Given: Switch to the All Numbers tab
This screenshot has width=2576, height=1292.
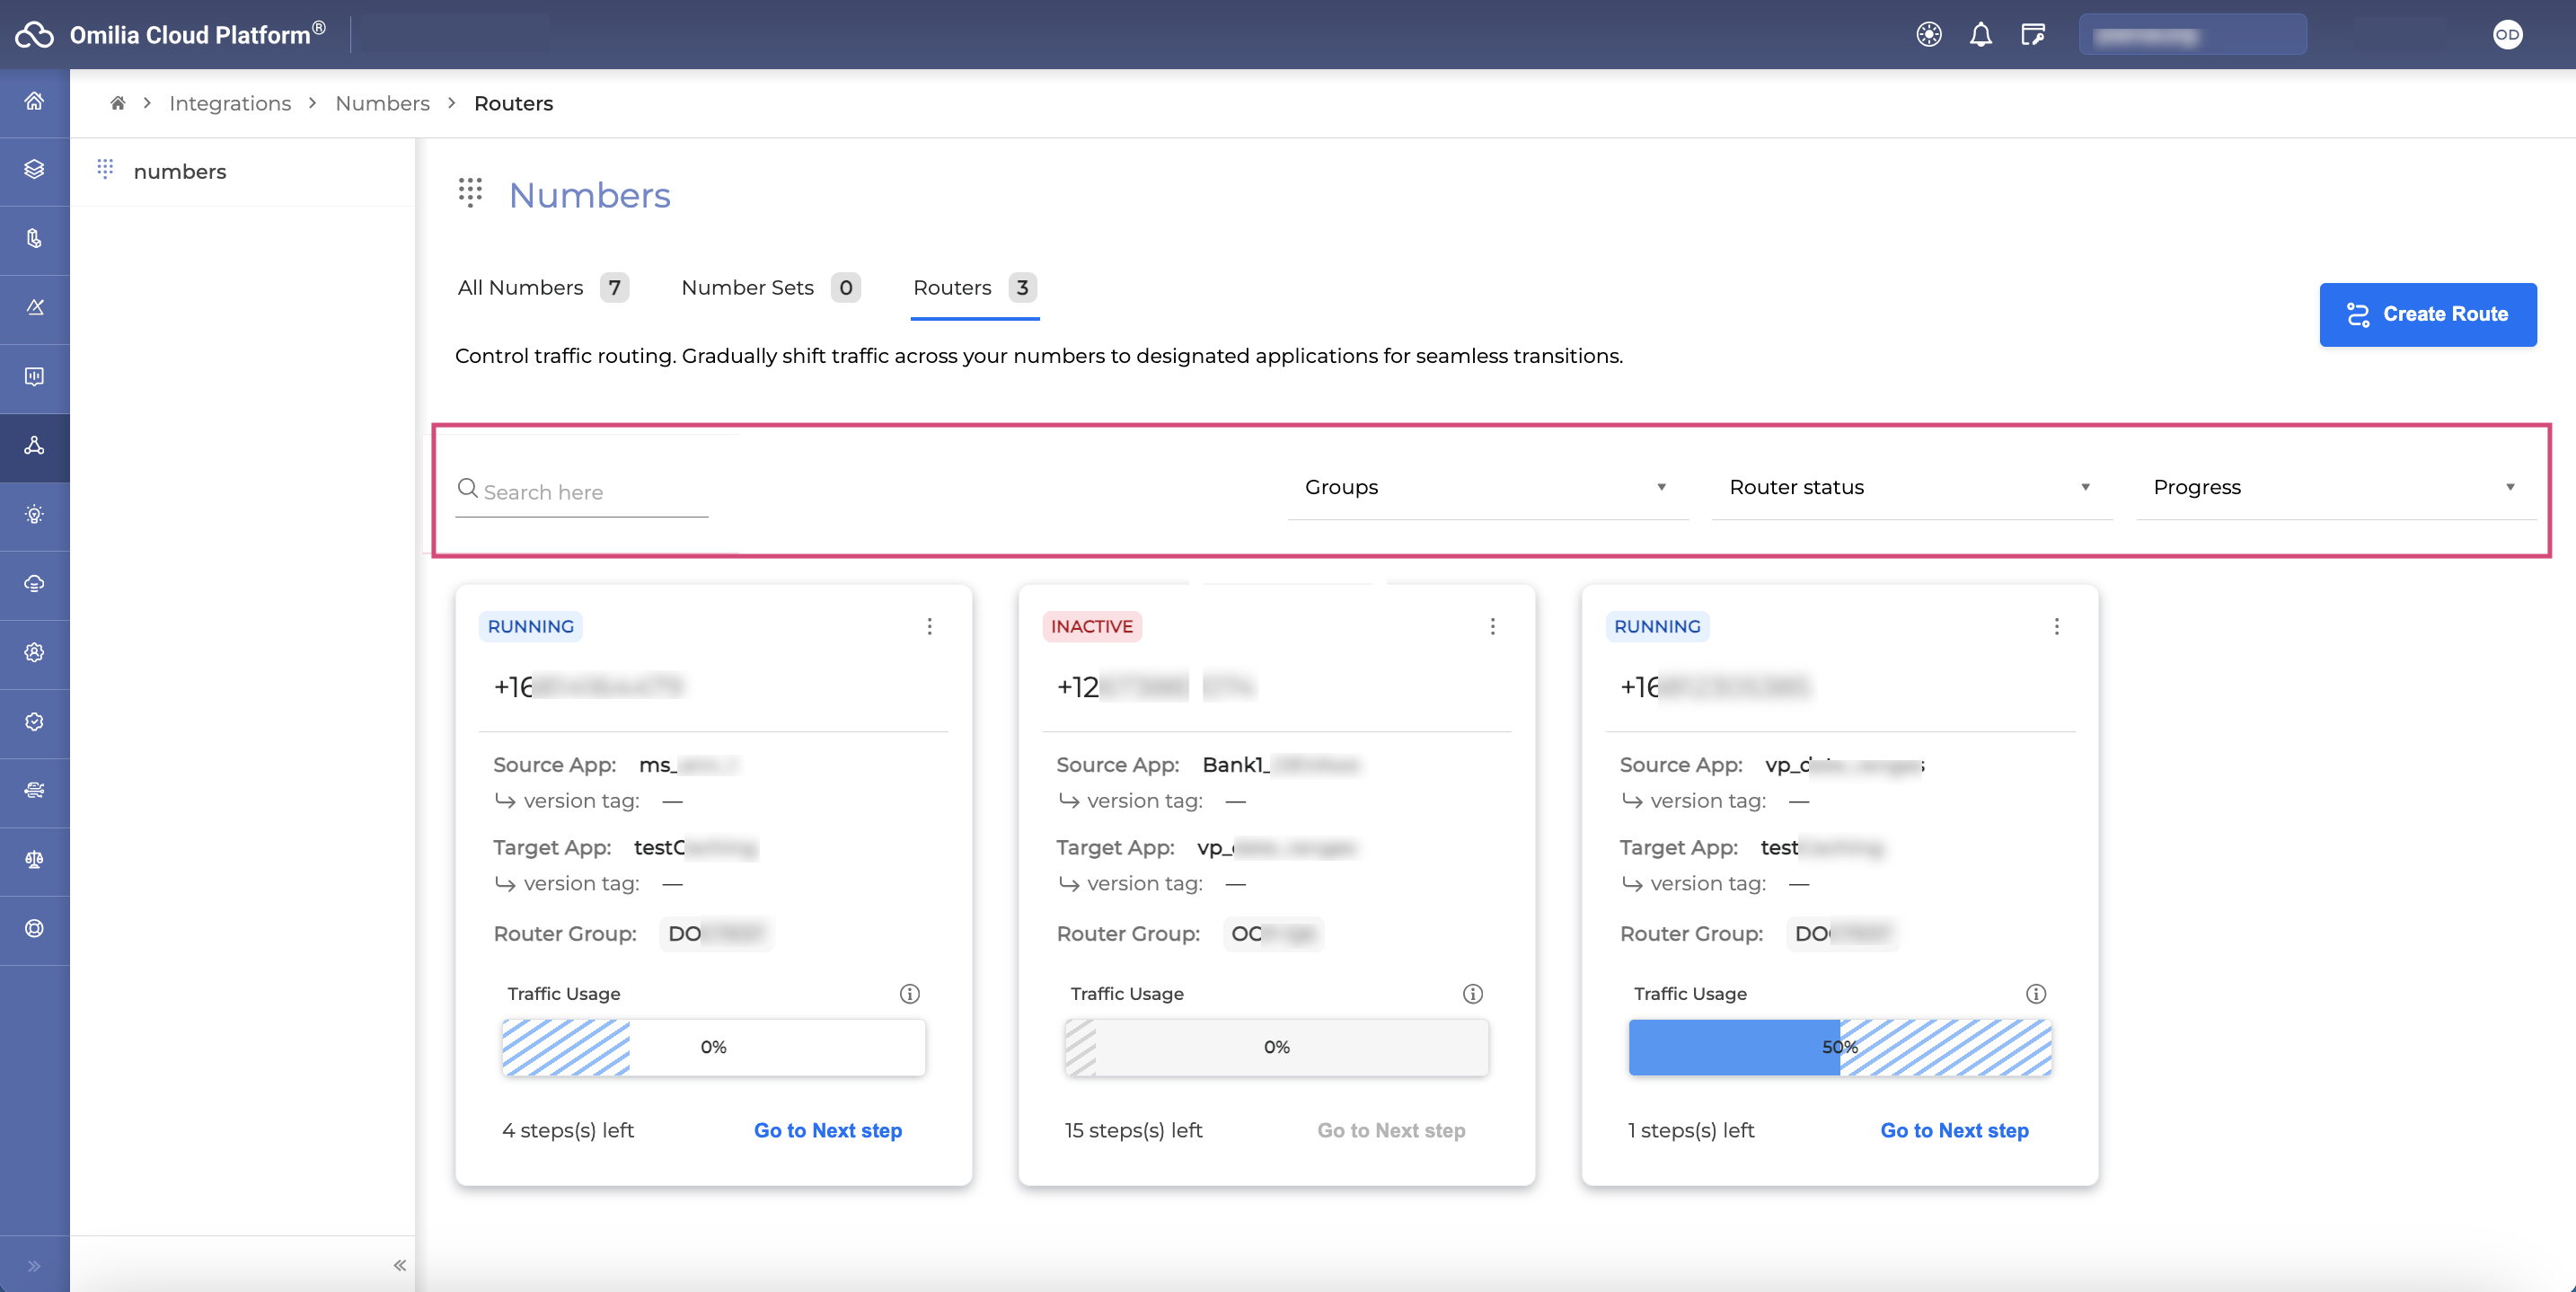Looking at the screenshot, I should (520, 287).
